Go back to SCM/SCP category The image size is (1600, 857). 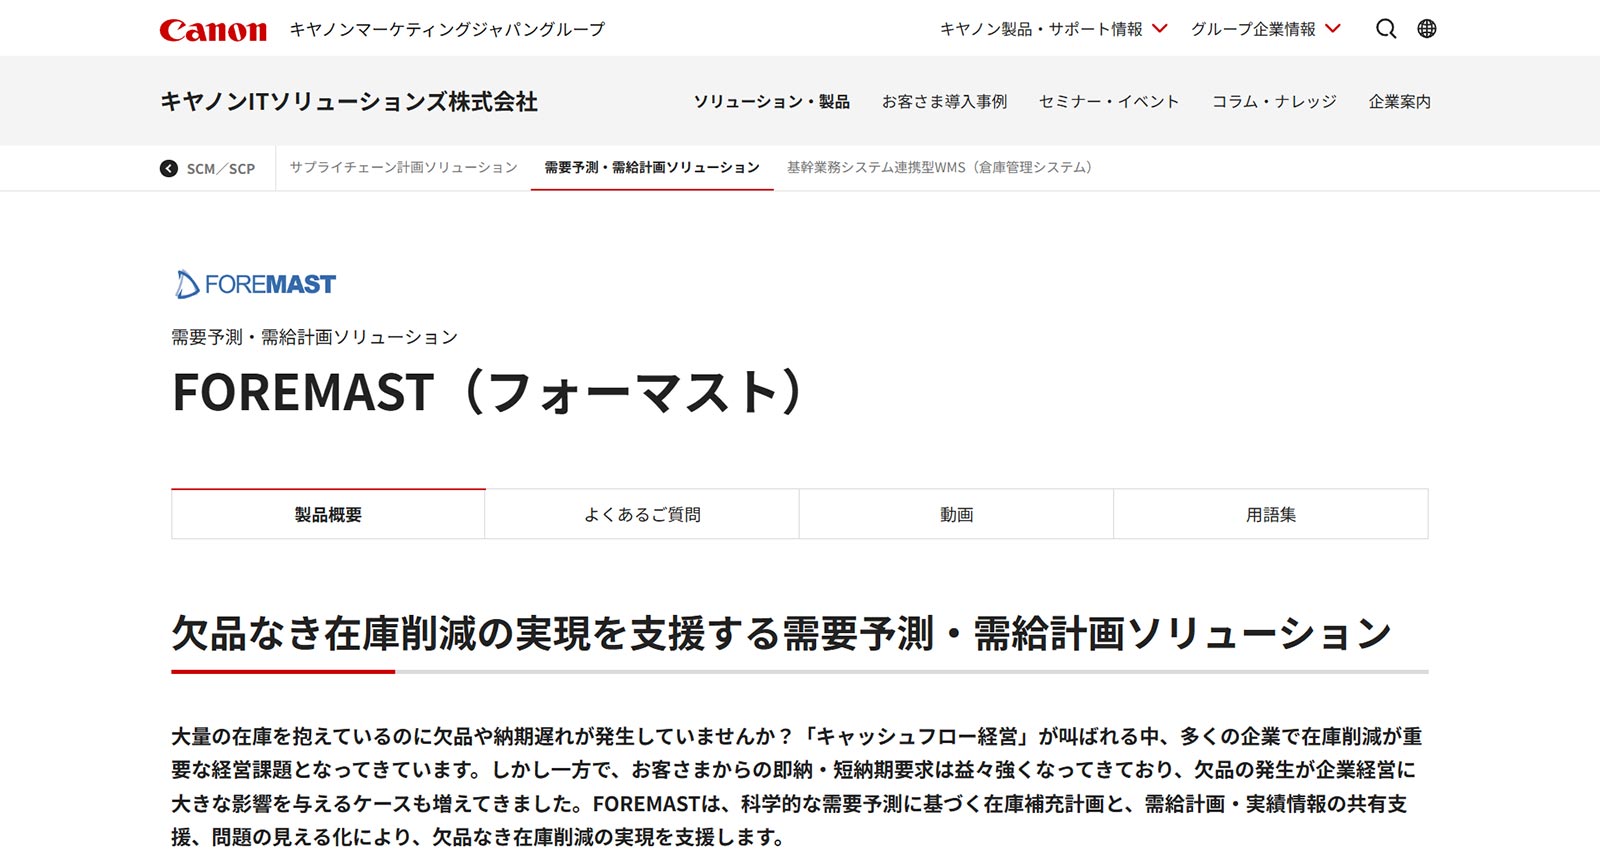tap(220, 168)
